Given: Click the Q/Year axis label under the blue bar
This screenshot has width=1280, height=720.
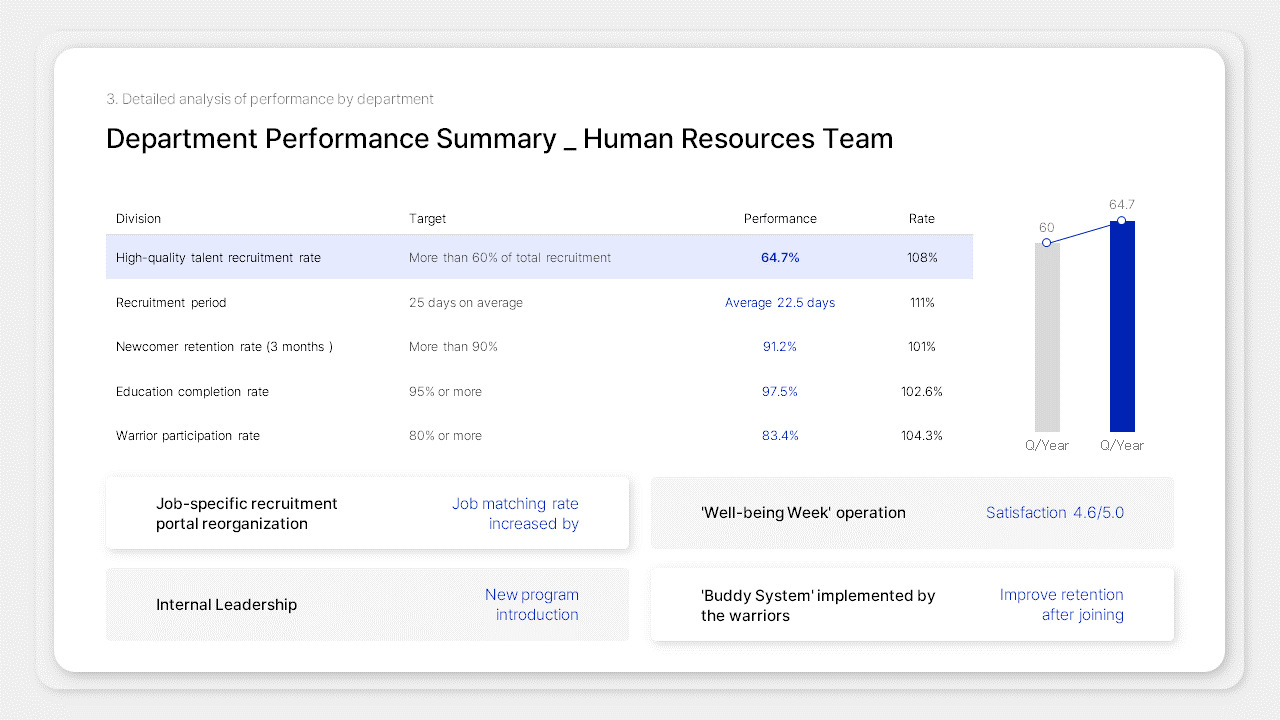Looking at the screenshot, I should [x=1121, y=445].
